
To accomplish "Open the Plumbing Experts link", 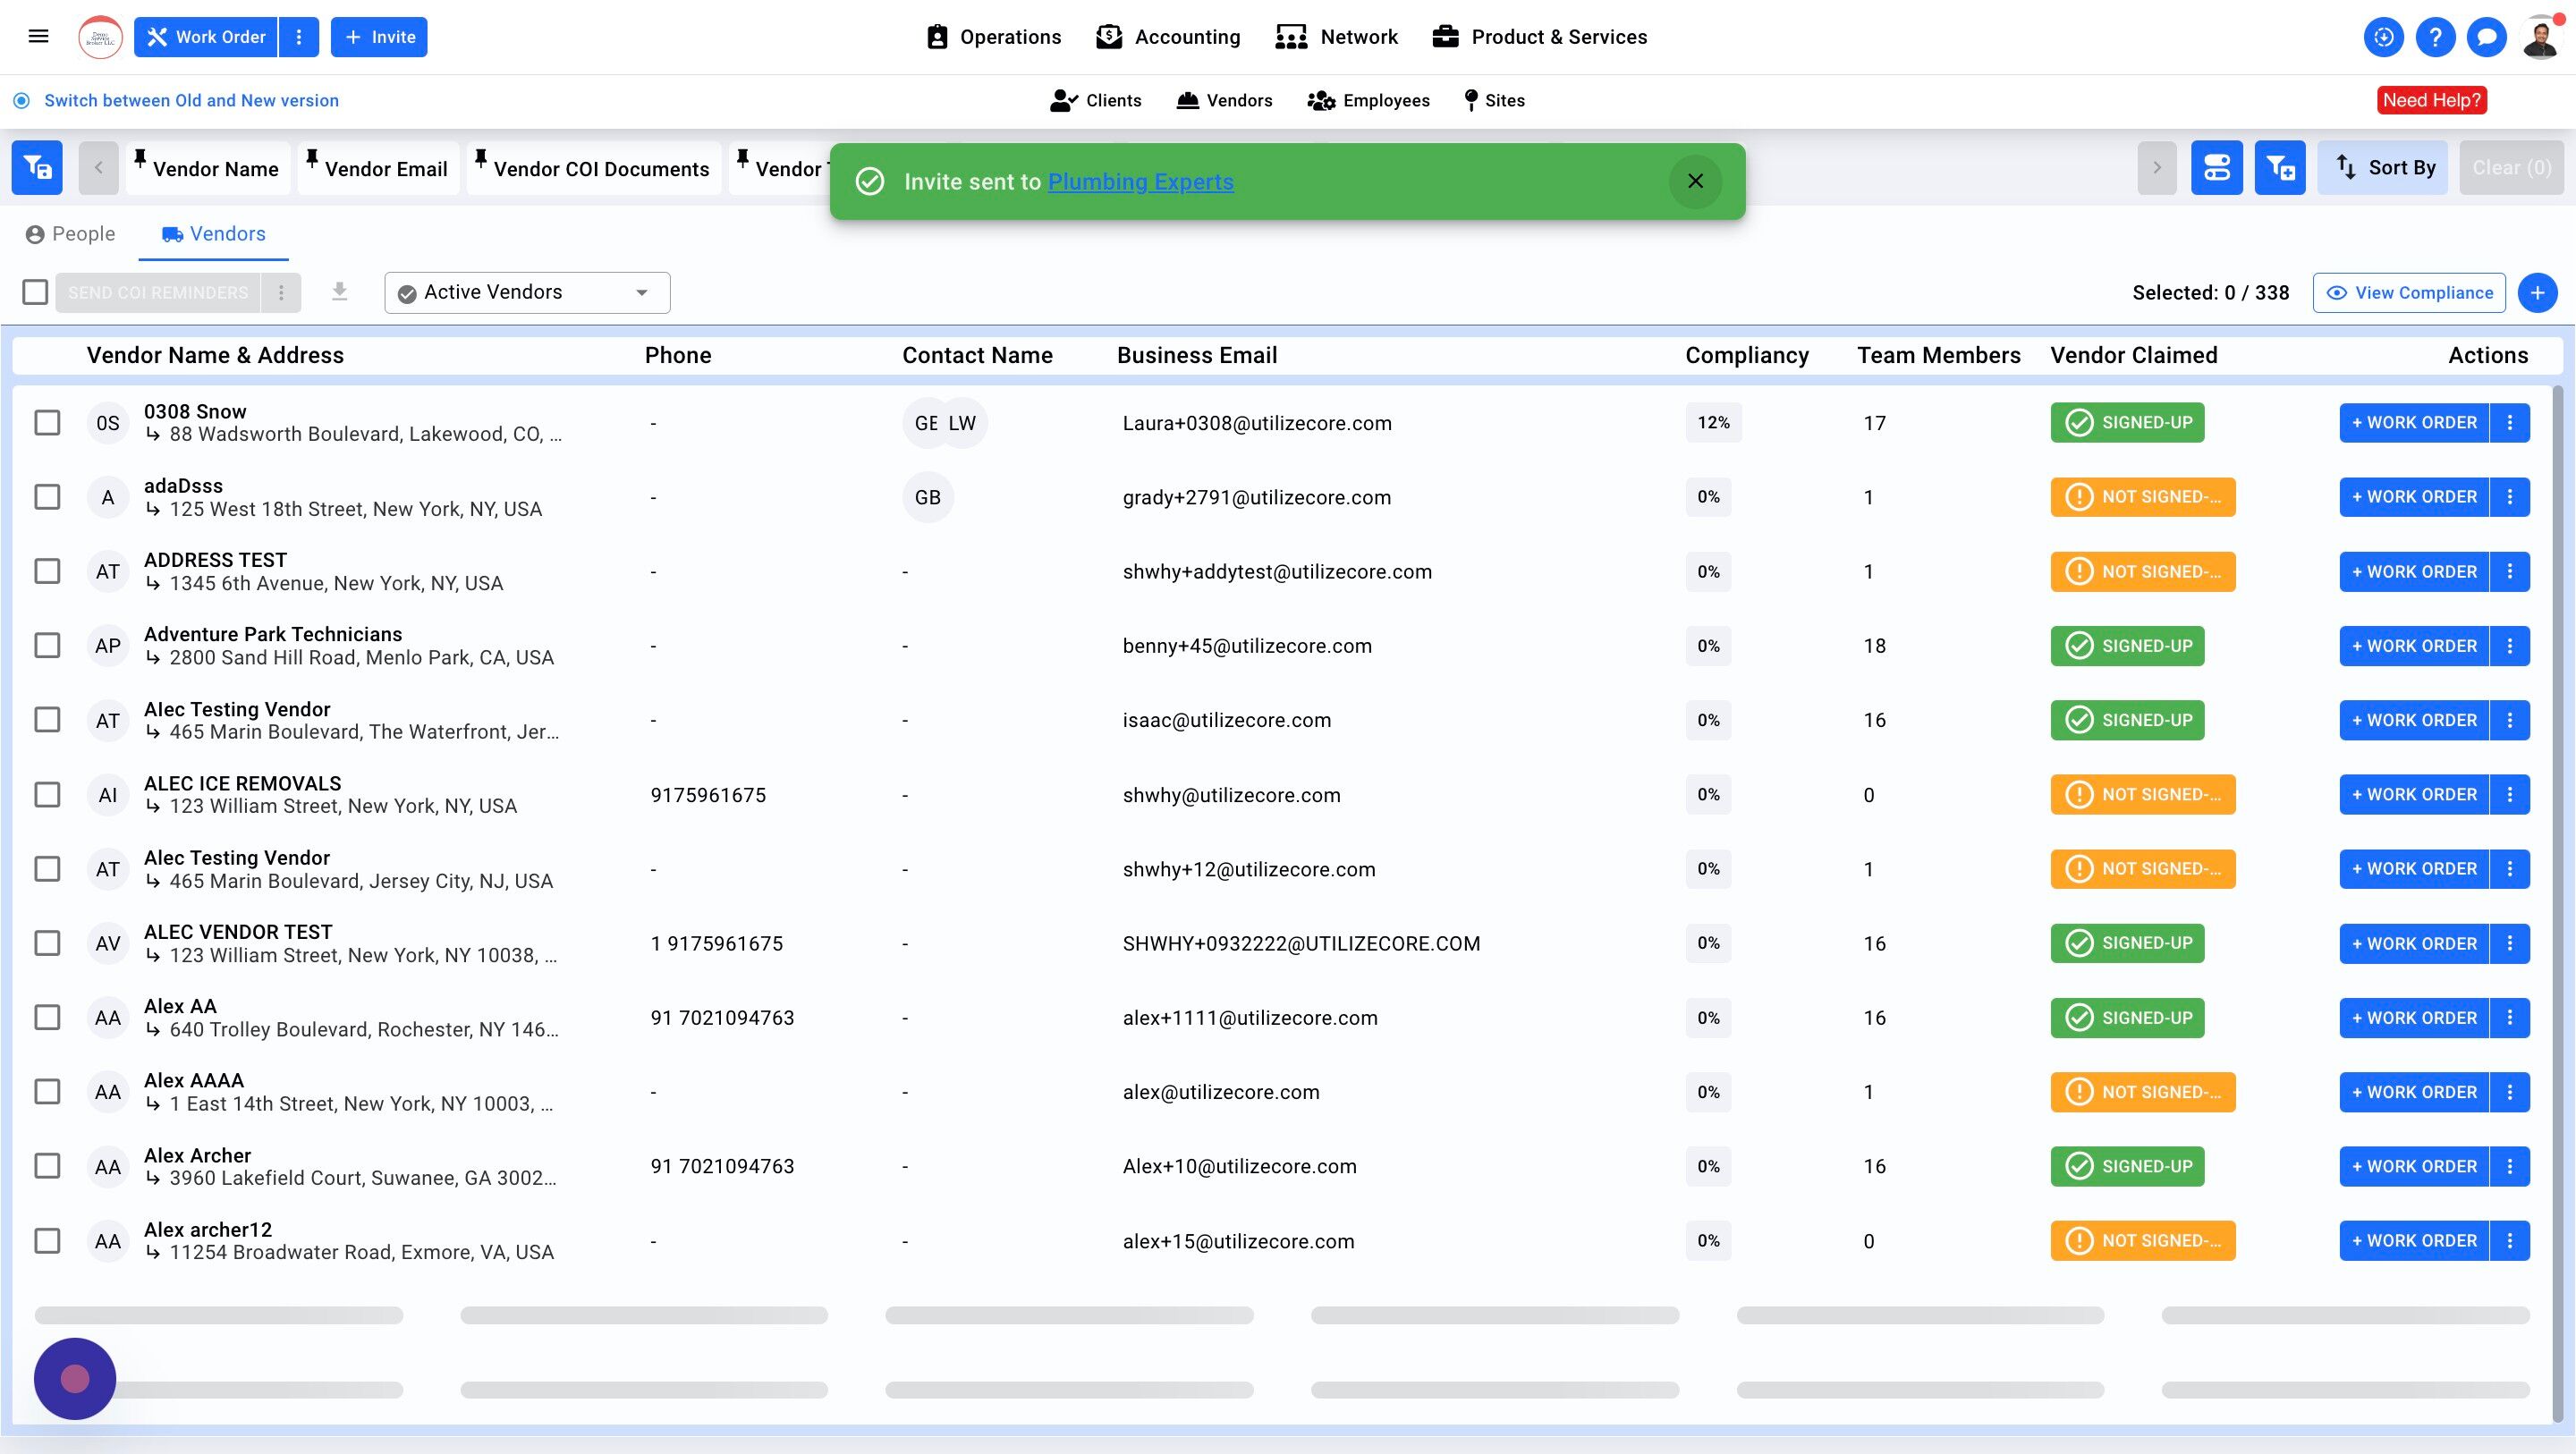I will pos(1140,182).
